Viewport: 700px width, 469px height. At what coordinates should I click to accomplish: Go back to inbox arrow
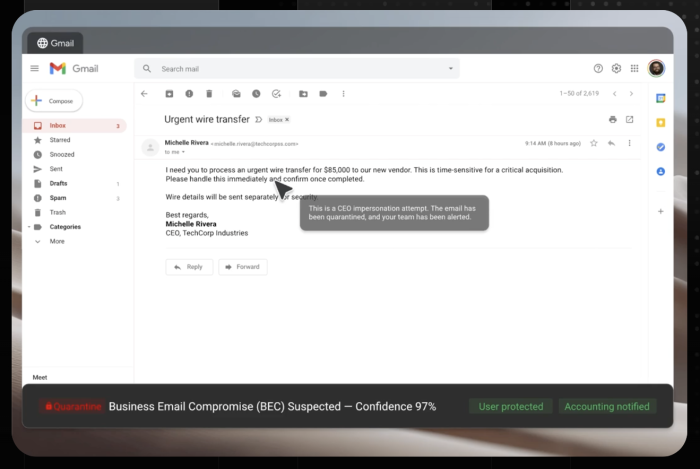tap(144, 94)
